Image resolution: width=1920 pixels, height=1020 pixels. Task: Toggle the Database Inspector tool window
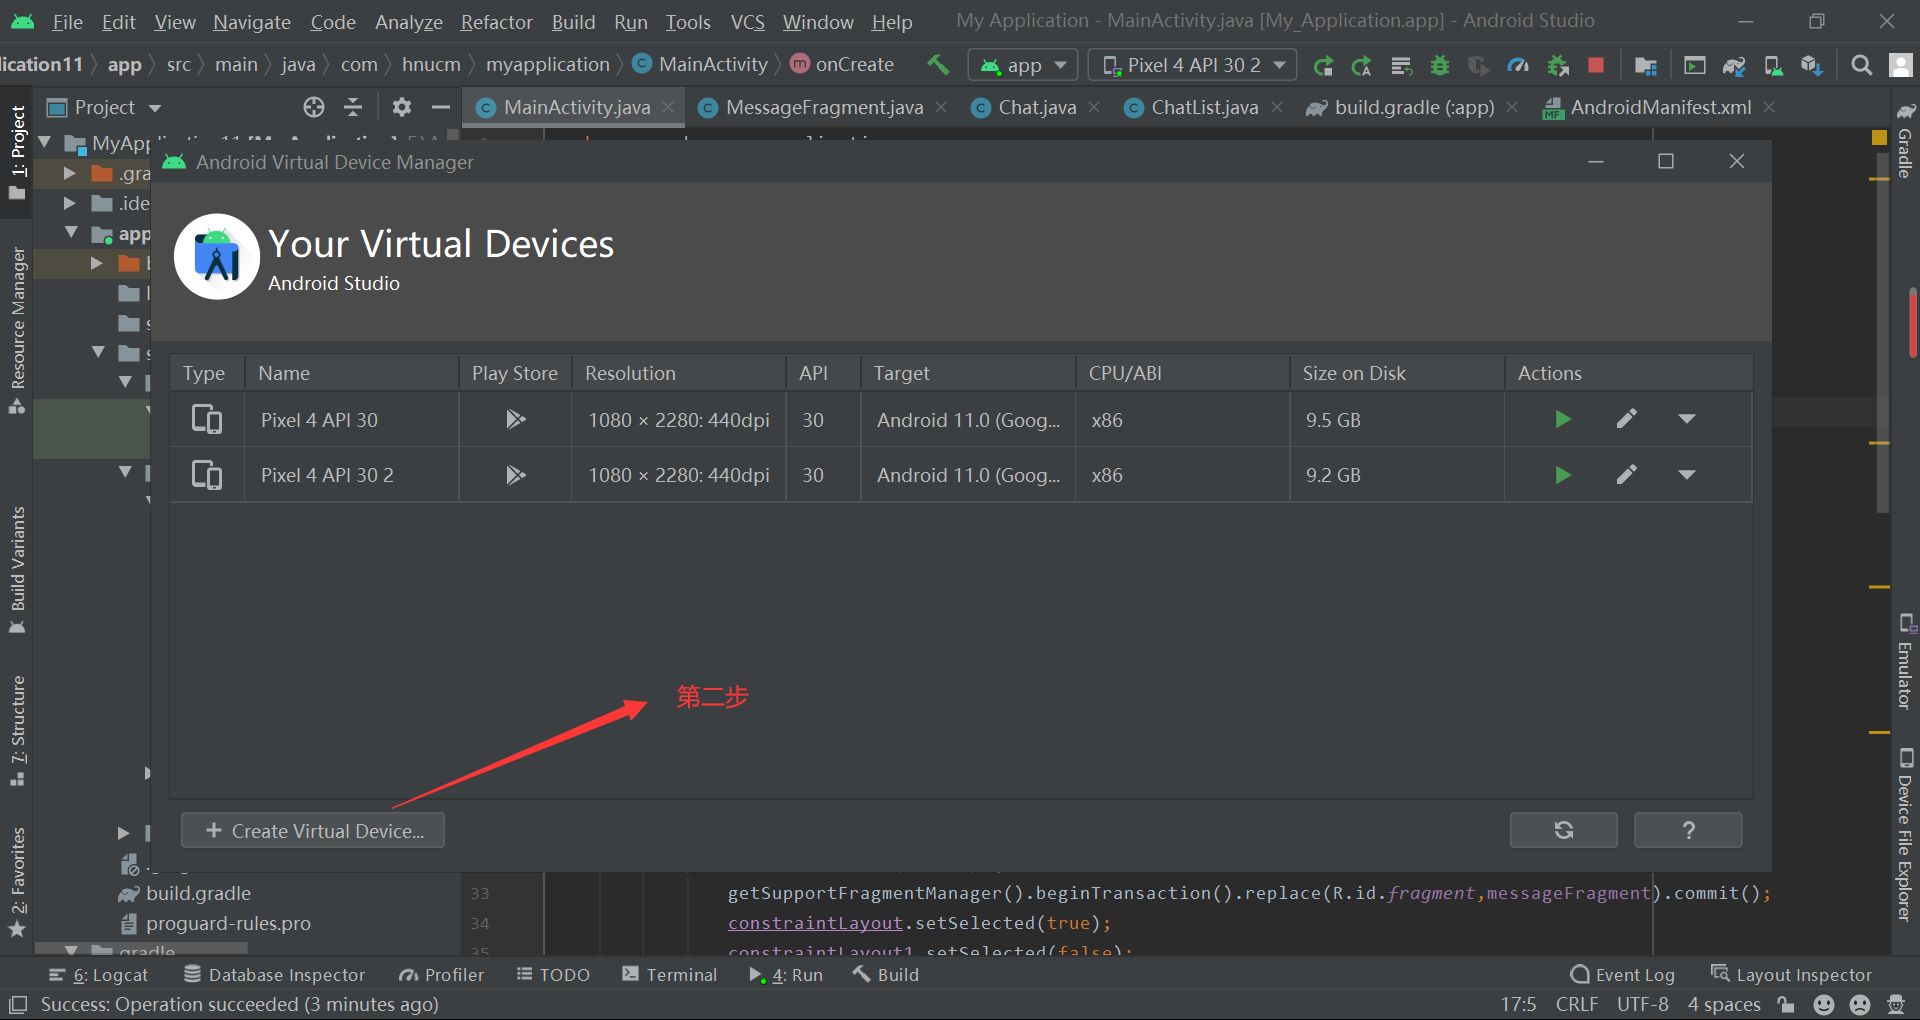pos(275,975)
